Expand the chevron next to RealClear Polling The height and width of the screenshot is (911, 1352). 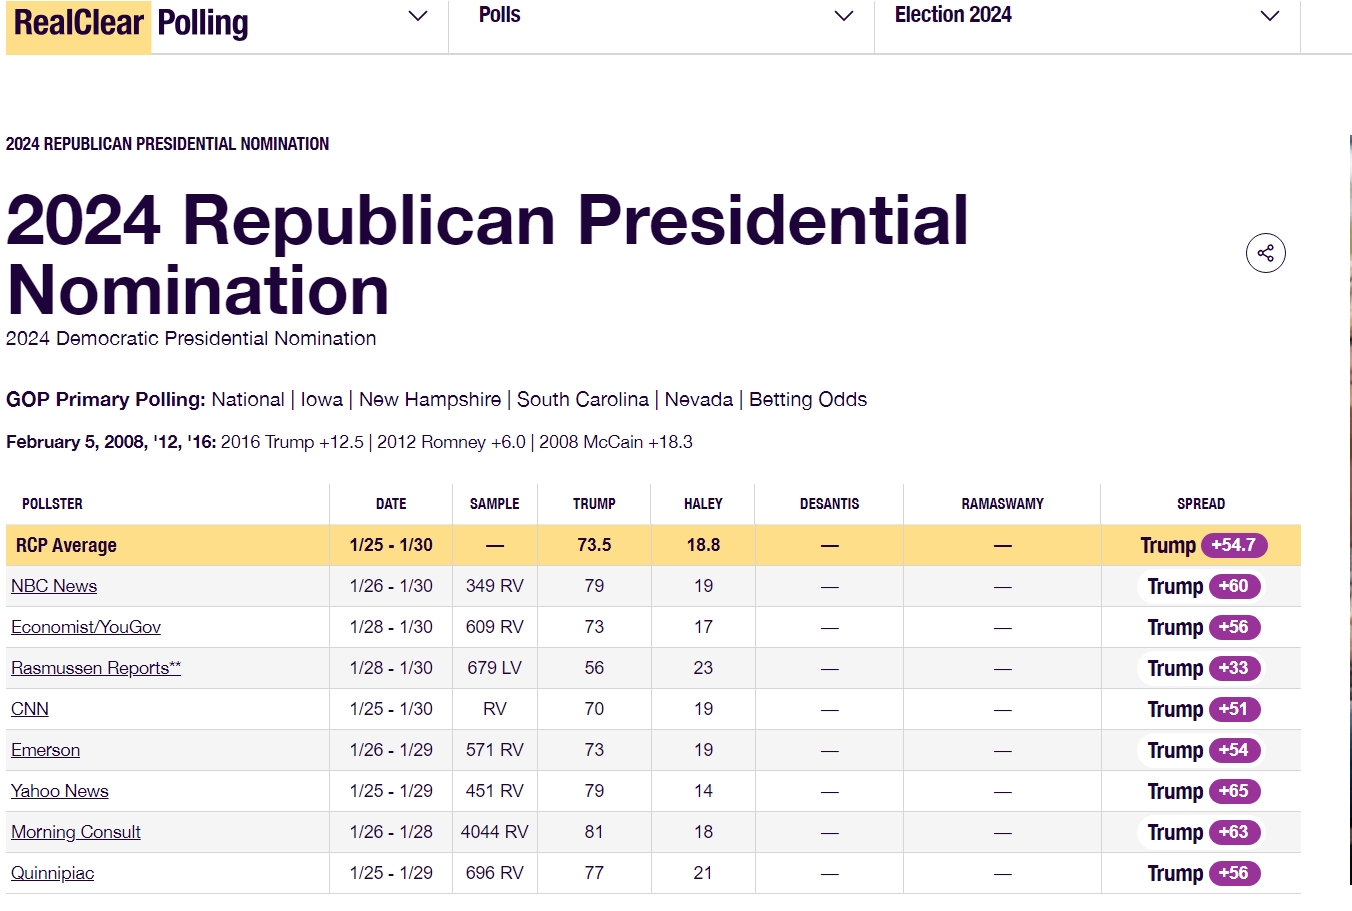click(418, 16)
